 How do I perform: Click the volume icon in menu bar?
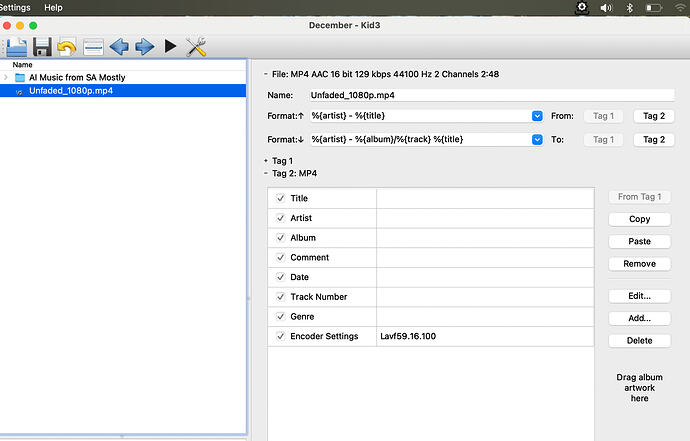(x=606, y=8)
